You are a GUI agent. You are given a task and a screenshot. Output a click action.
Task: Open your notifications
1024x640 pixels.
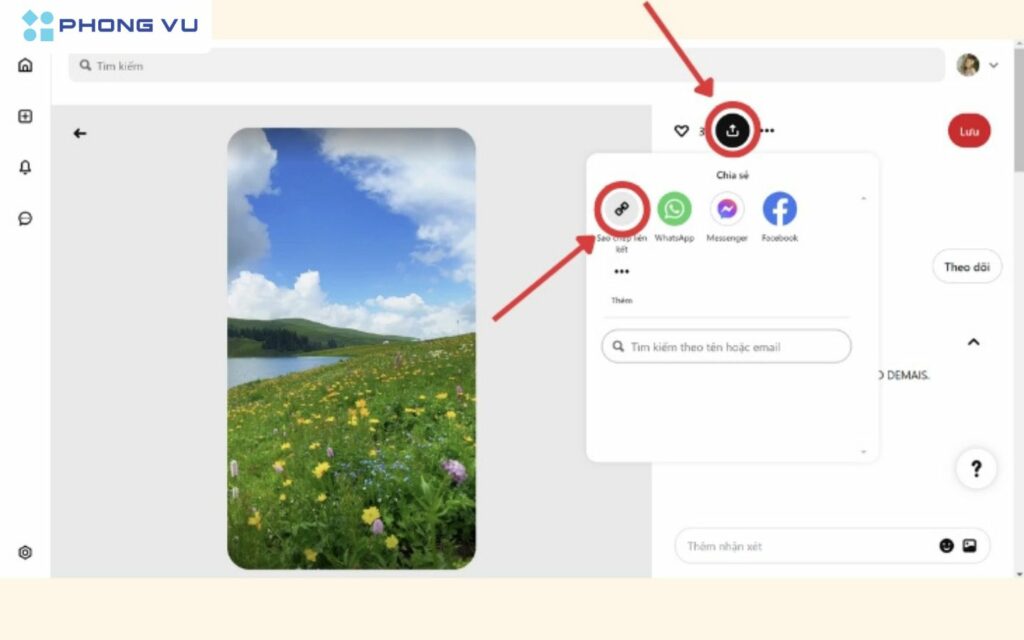tap(25, 167)
